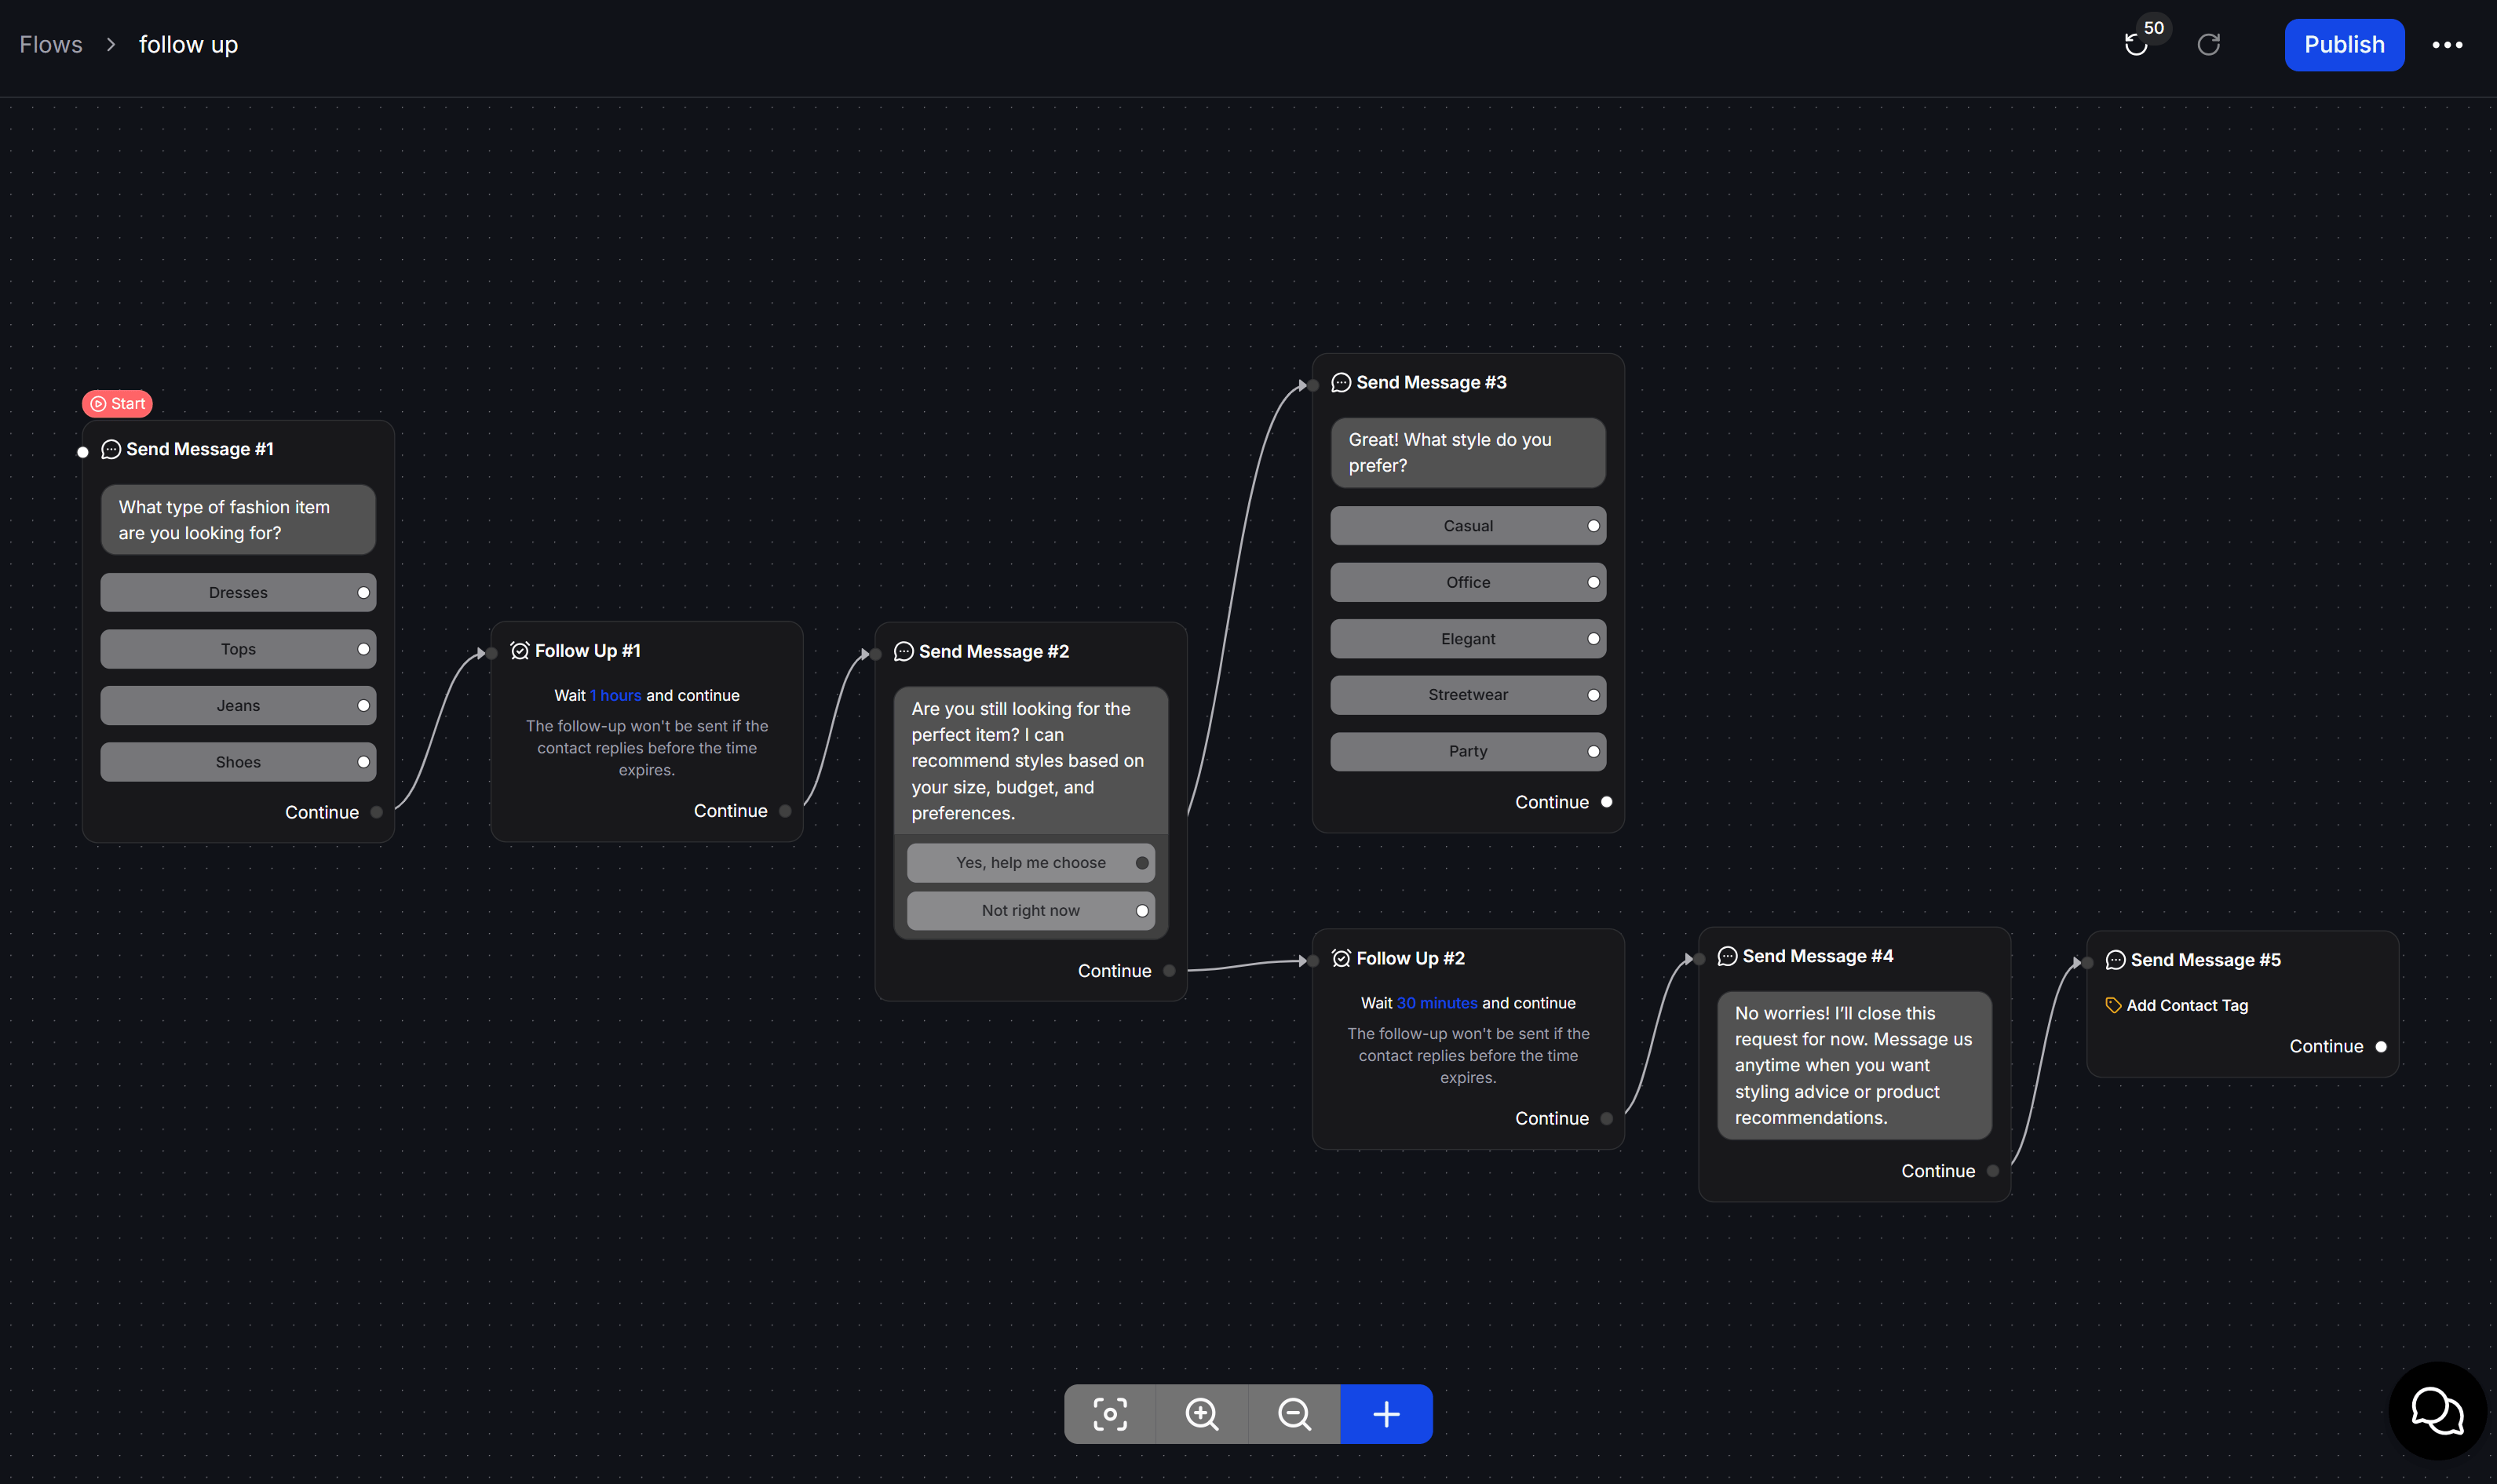Open the chat support bubble icon
Image resolution: width=2497 pixels, height=1484 pixels.
(x=2437, y=1411)
